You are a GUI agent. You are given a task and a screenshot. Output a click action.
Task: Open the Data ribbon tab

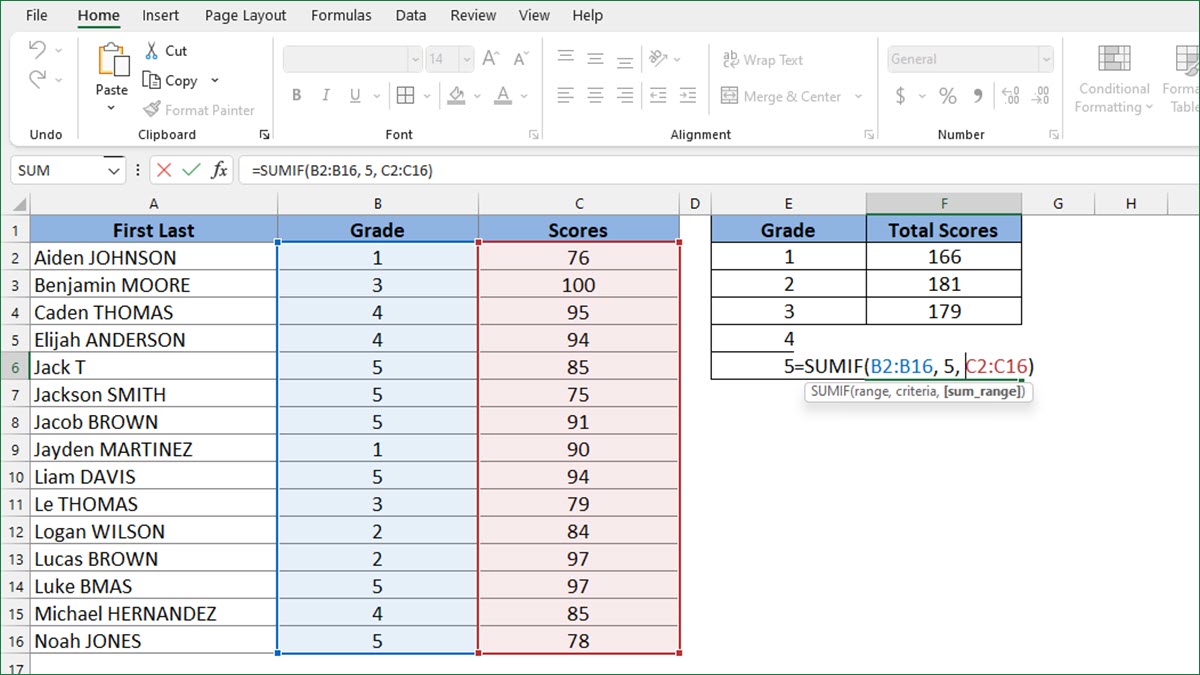pyautogui.click(x=410, y=15)
